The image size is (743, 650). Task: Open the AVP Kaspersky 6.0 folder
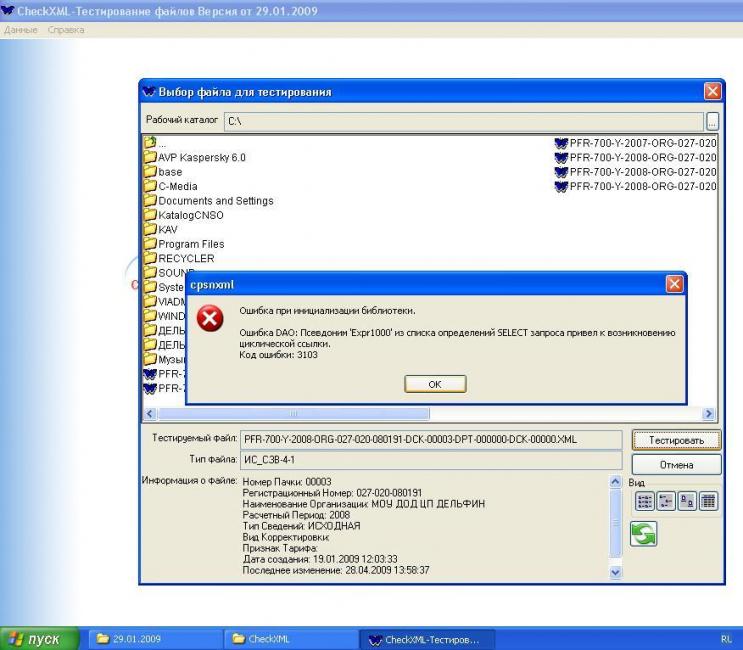[201, 158]
